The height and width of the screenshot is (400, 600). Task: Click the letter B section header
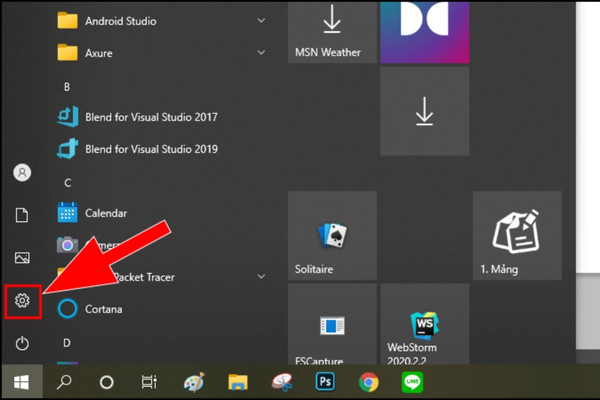67,87
